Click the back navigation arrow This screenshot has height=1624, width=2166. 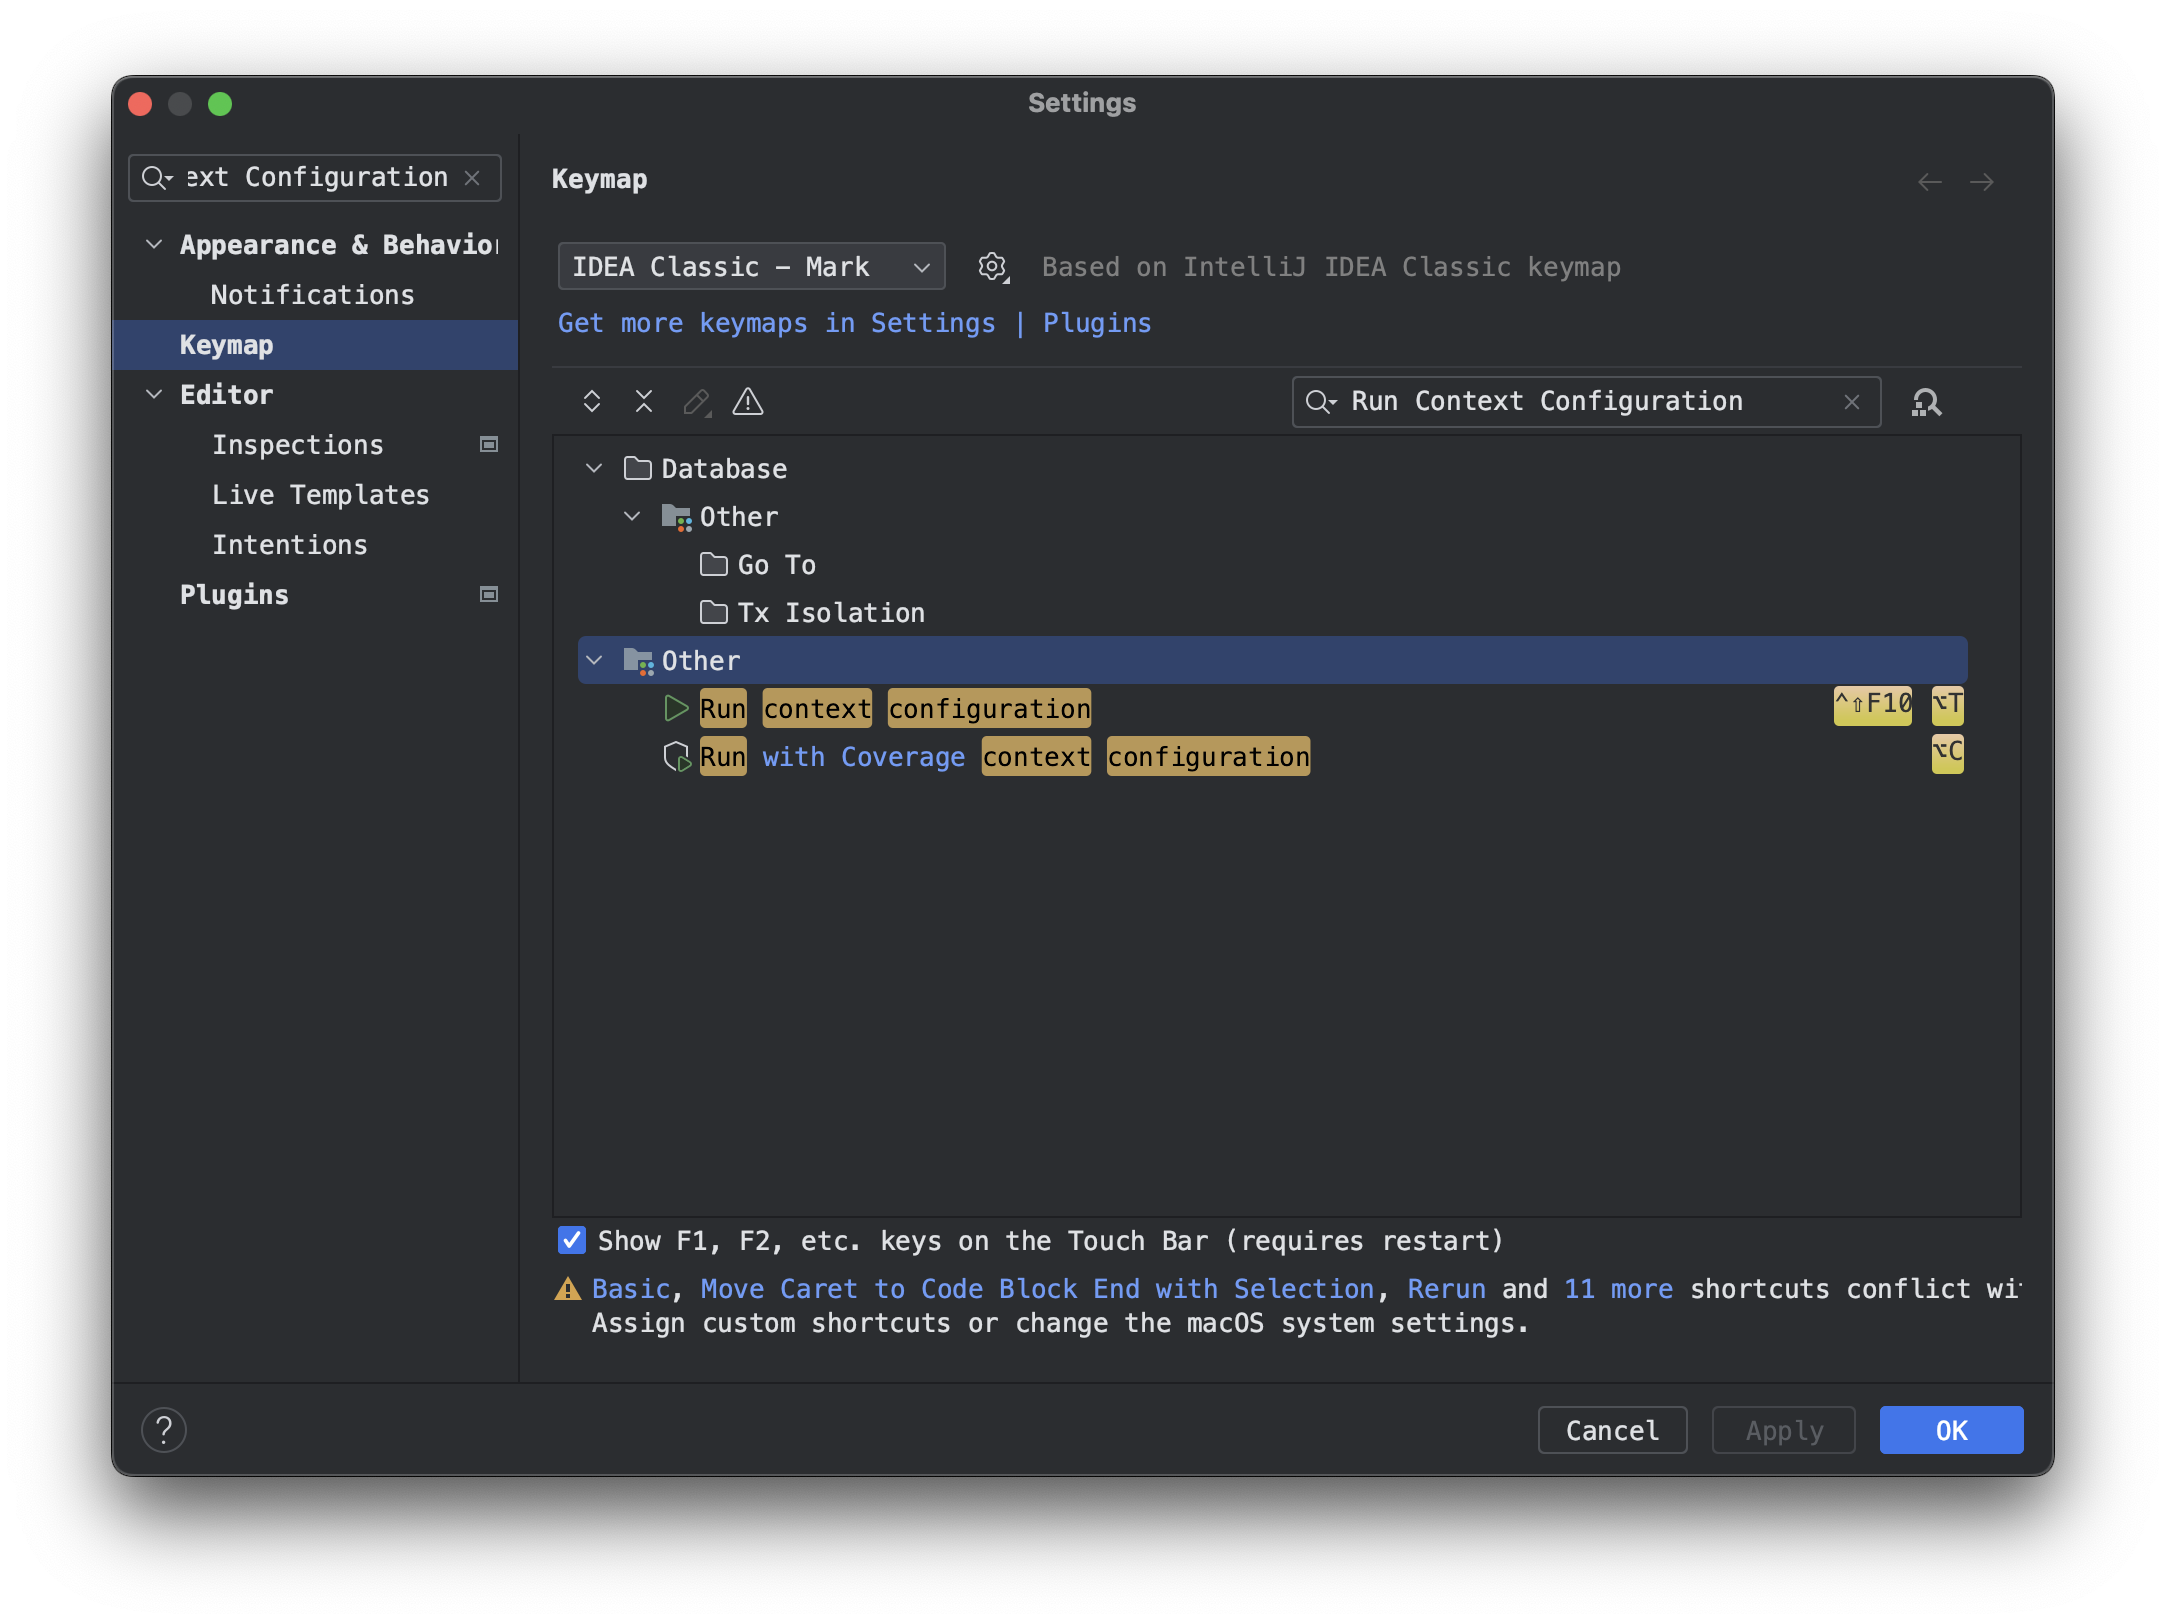click(x=1929, y=182)
